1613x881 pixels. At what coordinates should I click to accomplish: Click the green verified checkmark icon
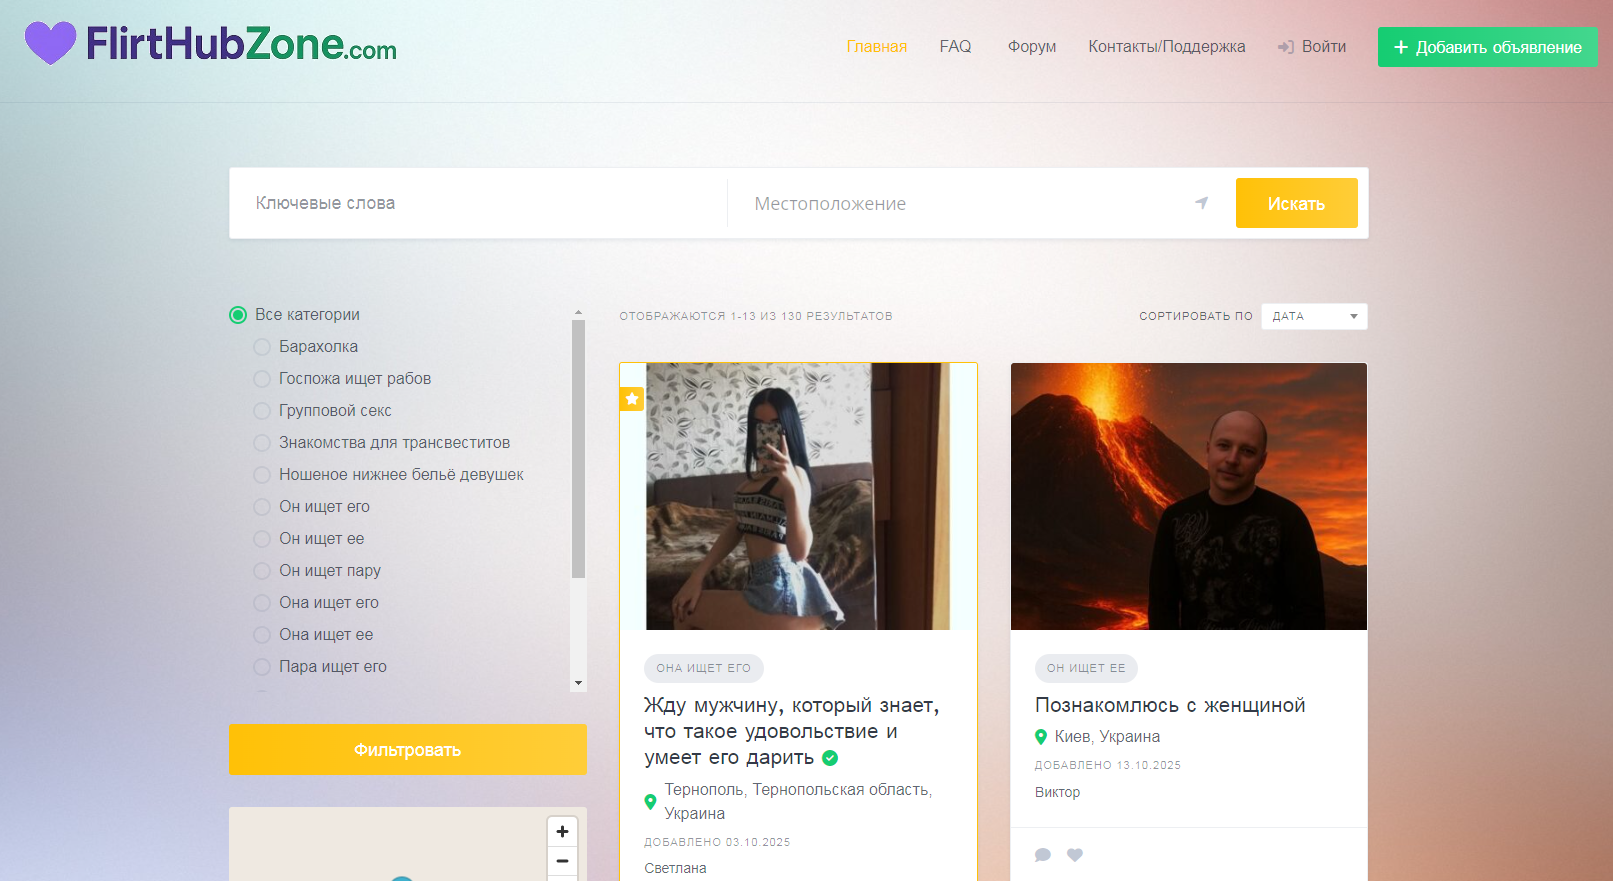tap(830, 758)
